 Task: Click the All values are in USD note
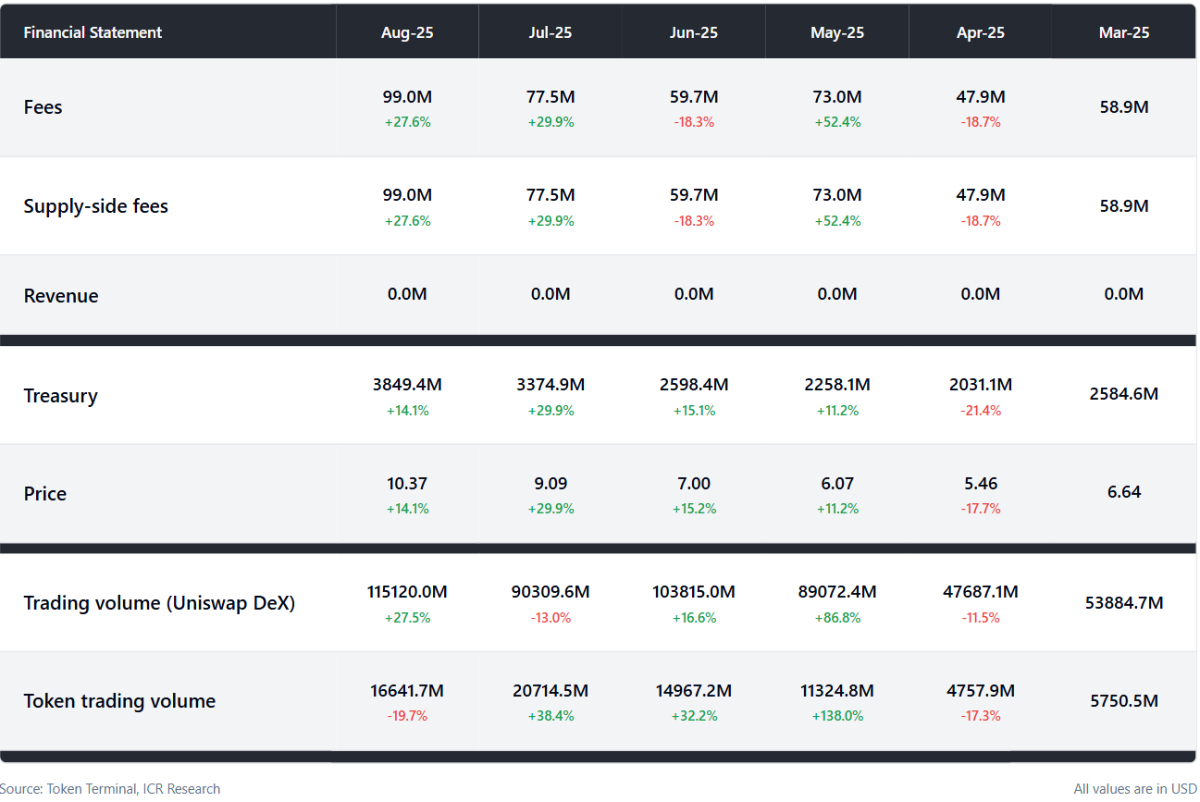(x=1135, y=789)
